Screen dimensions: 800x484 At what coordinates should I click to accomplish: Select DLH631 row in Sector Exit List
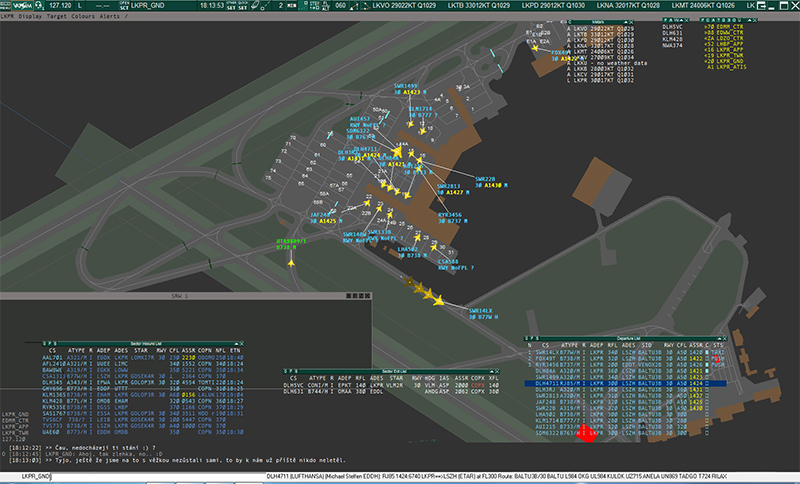pyautogui.click(x=391, y=392)
